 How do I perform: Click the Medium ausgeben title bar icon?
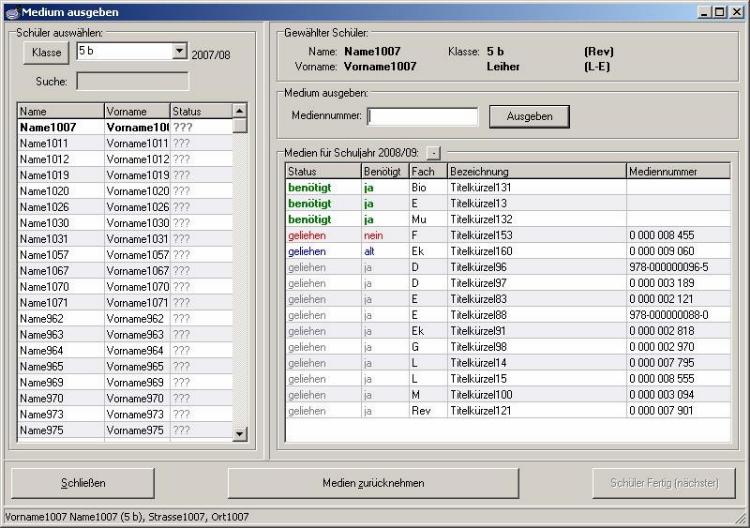click(11, 11)
